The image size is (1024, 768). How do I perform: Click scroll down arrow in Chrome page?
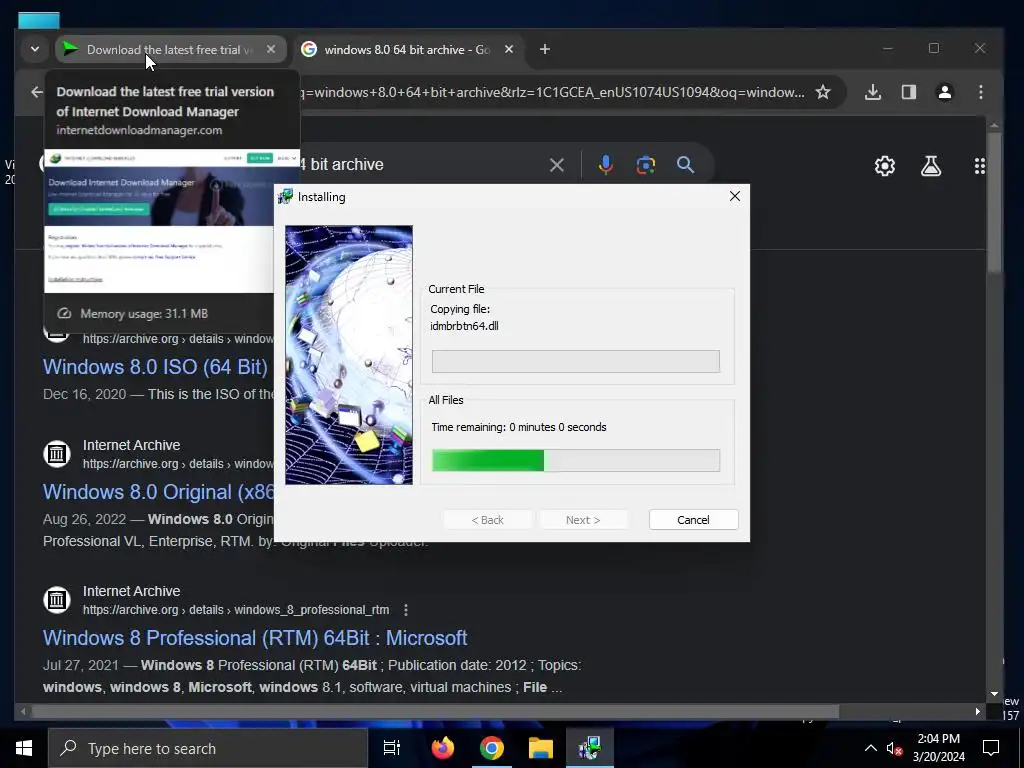pyautogui.click(x=994, y=694)
